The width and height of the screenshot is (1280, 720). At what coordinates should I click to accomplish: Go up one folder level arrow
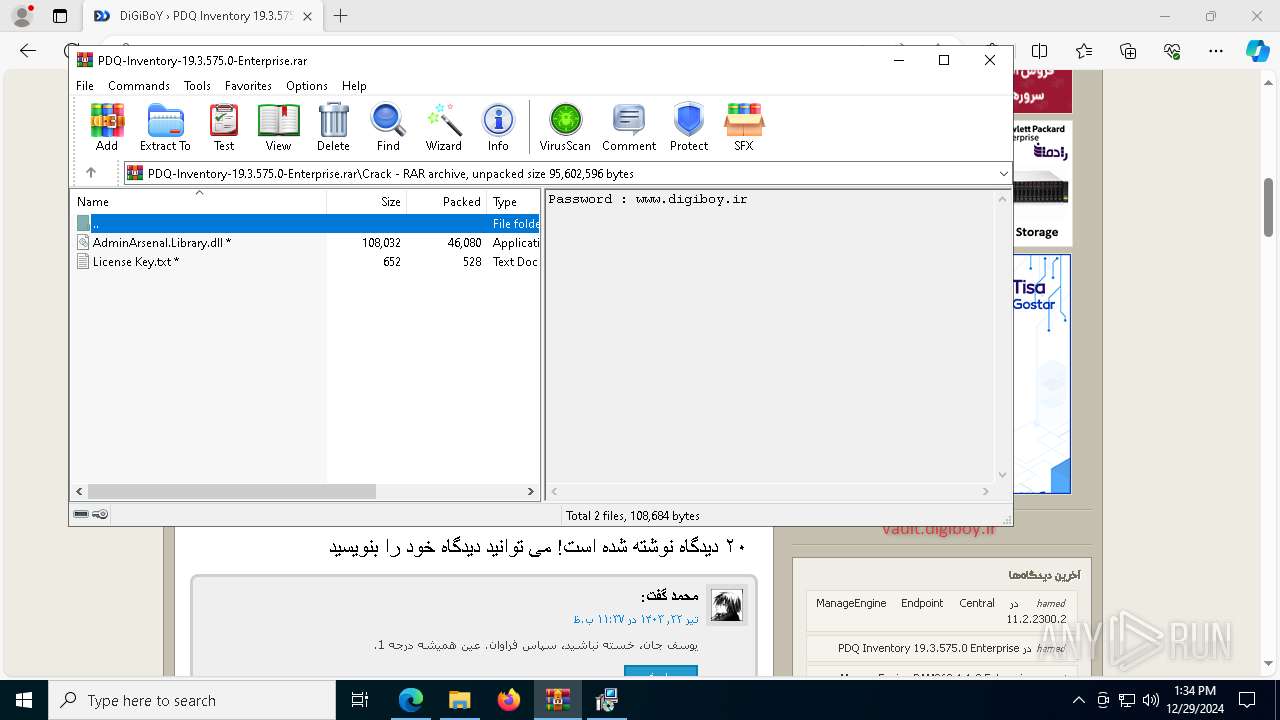(x=91, y=173)
